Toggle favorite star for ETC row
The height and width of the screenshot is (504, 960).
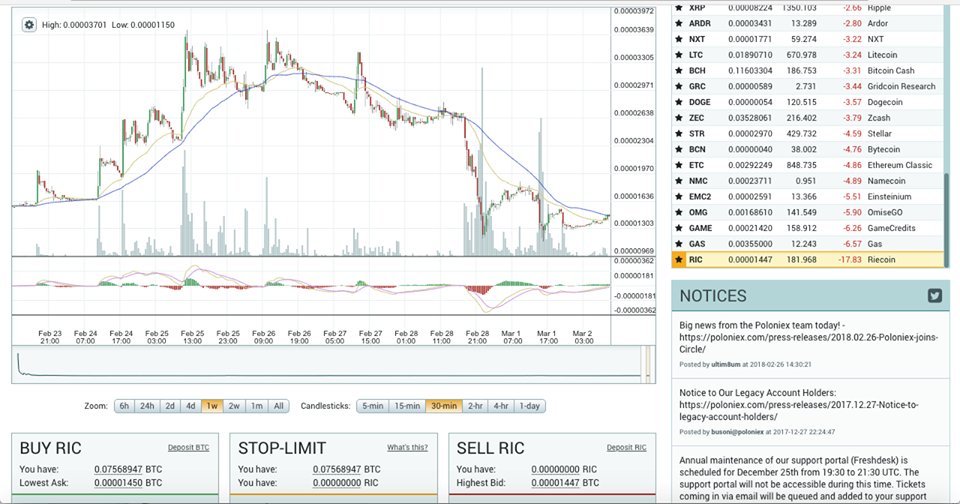pyautogui.click(x=678, y=165)
